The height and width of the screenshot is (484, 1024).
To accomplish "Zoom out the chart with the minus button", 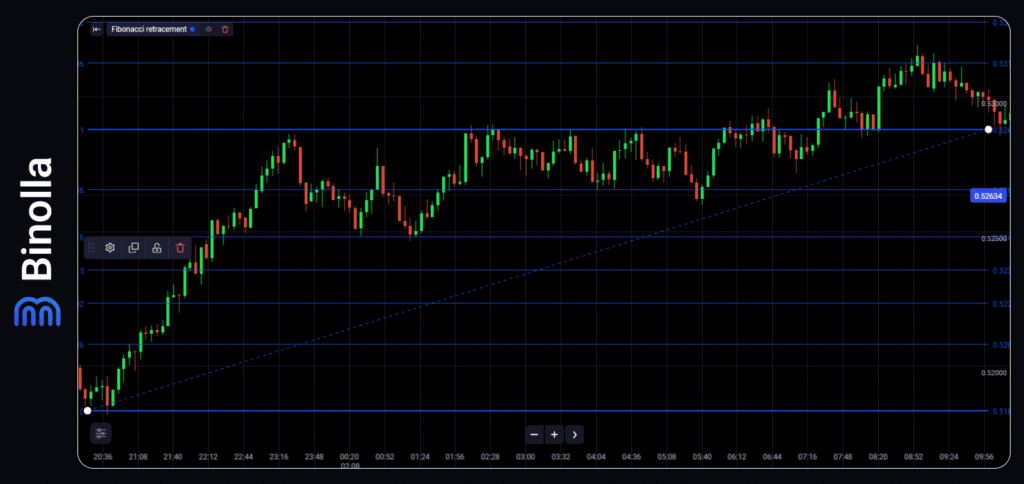I will click(x=534, y=434).
